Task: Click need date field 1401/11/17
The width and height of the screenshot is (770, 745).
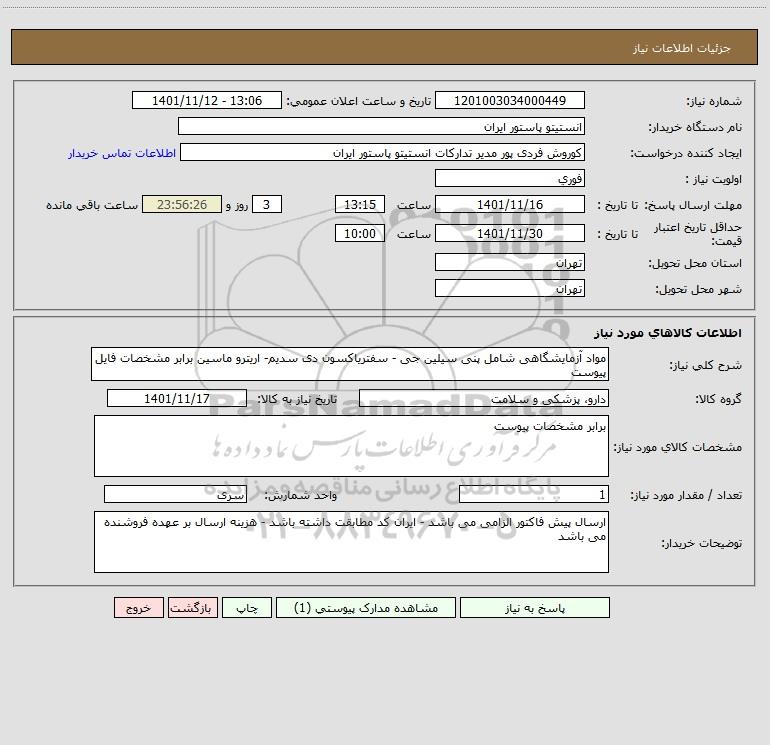Action: click(x=177, y=398)
